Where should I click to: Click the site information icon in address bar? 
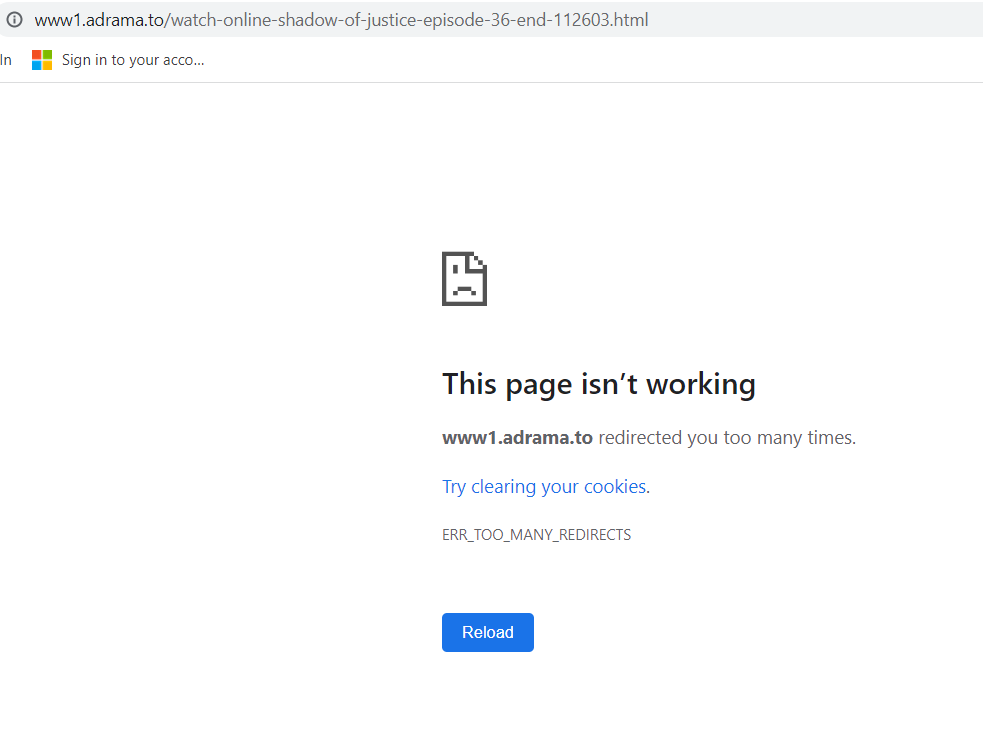[x=14, y=20]
